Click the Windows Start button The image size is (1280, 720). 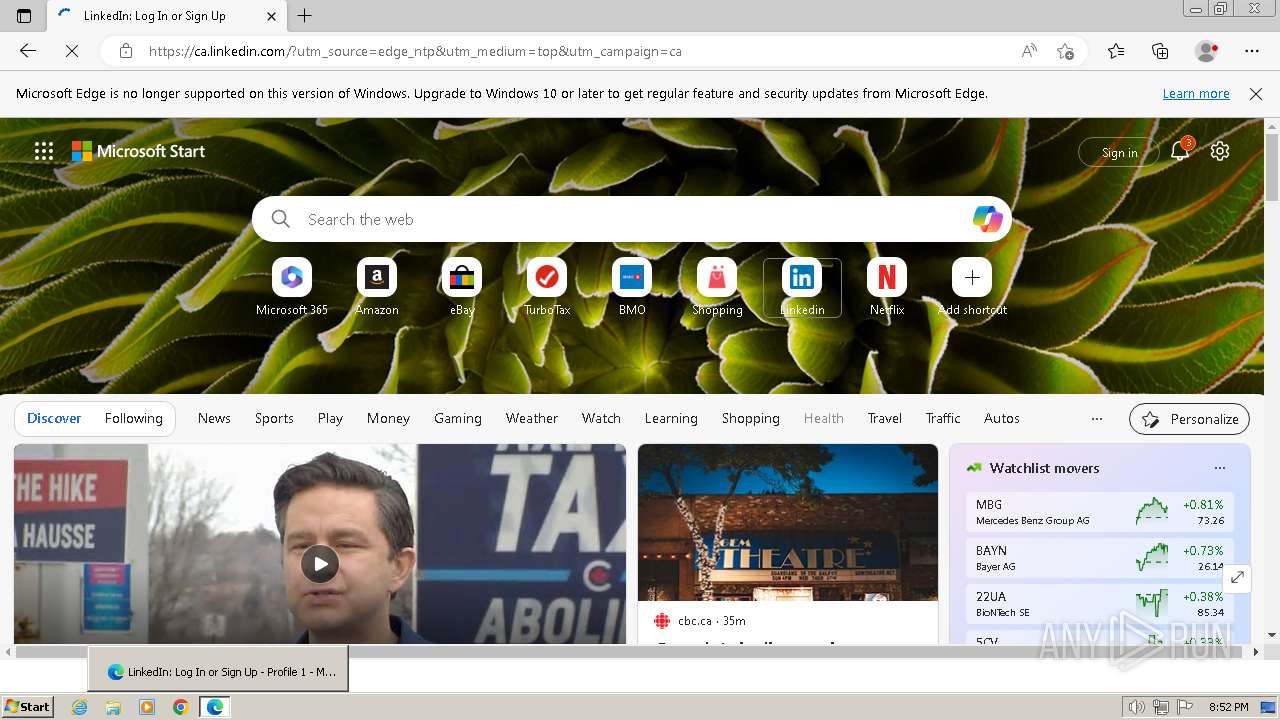pos(28,707)
